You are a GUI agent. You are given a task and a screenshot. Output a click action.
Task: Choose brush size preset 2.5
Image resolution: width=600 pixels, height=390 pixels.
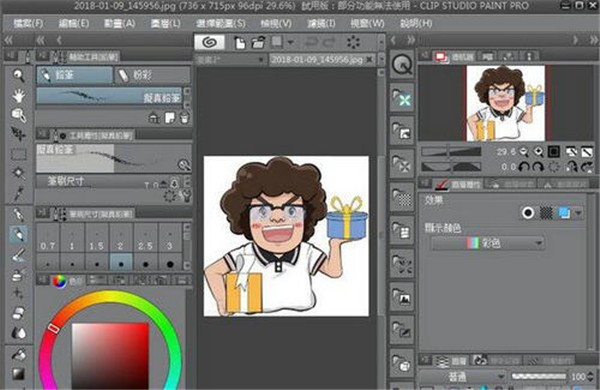coord(145,238)
